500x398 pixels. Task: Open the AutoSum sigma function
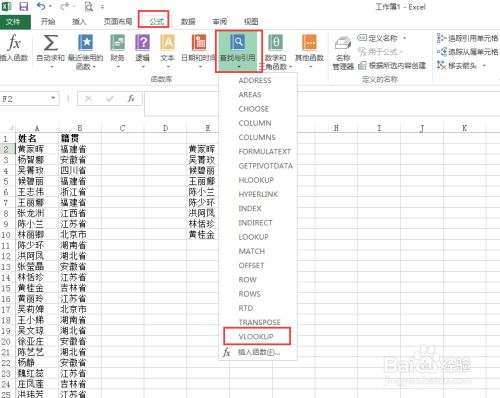click(51, 43)
